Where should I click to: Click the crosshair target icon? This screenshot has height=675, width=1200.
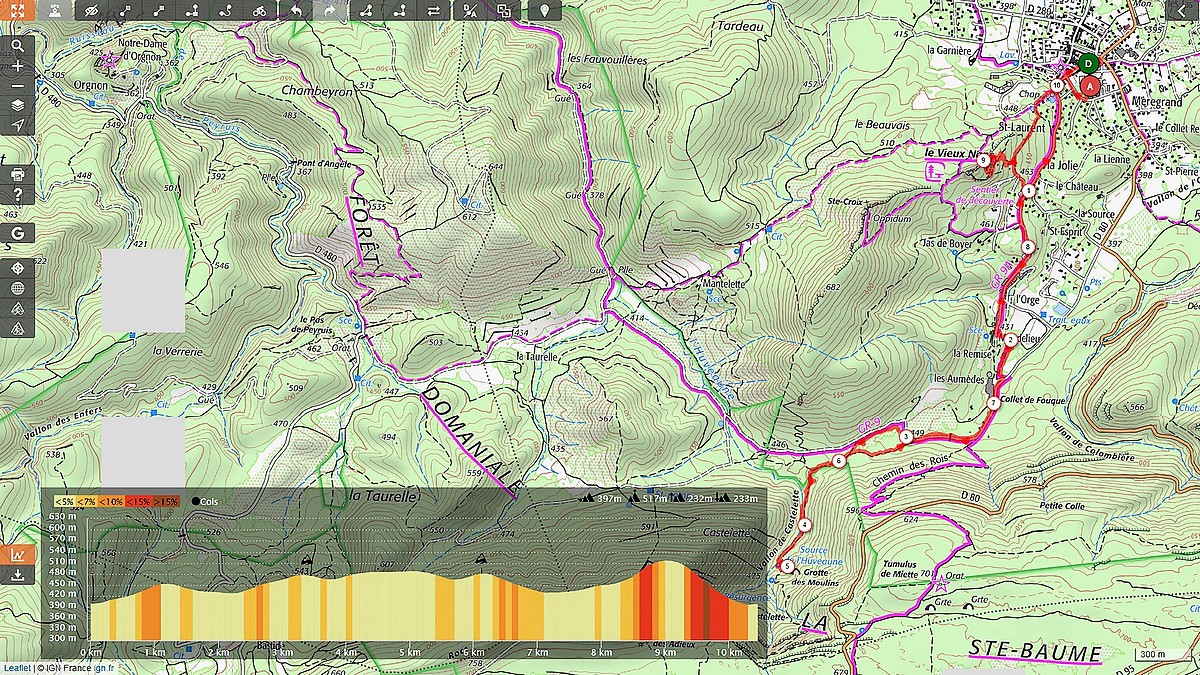pos(18,269)
